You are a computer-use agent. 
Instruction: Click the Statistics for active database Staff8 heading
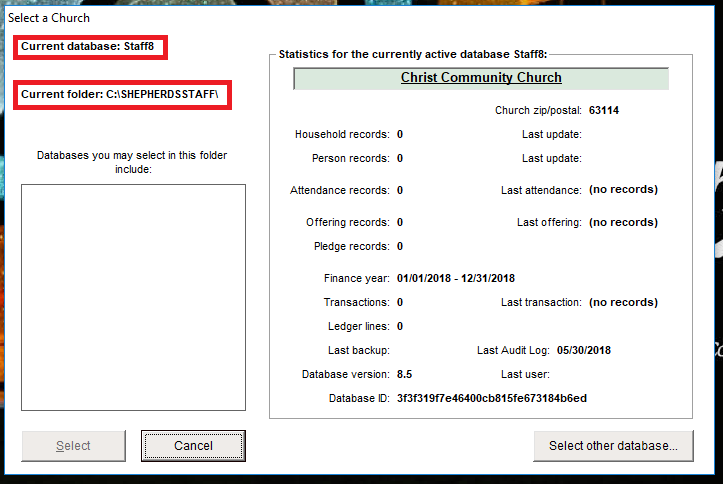coord(413,54)
